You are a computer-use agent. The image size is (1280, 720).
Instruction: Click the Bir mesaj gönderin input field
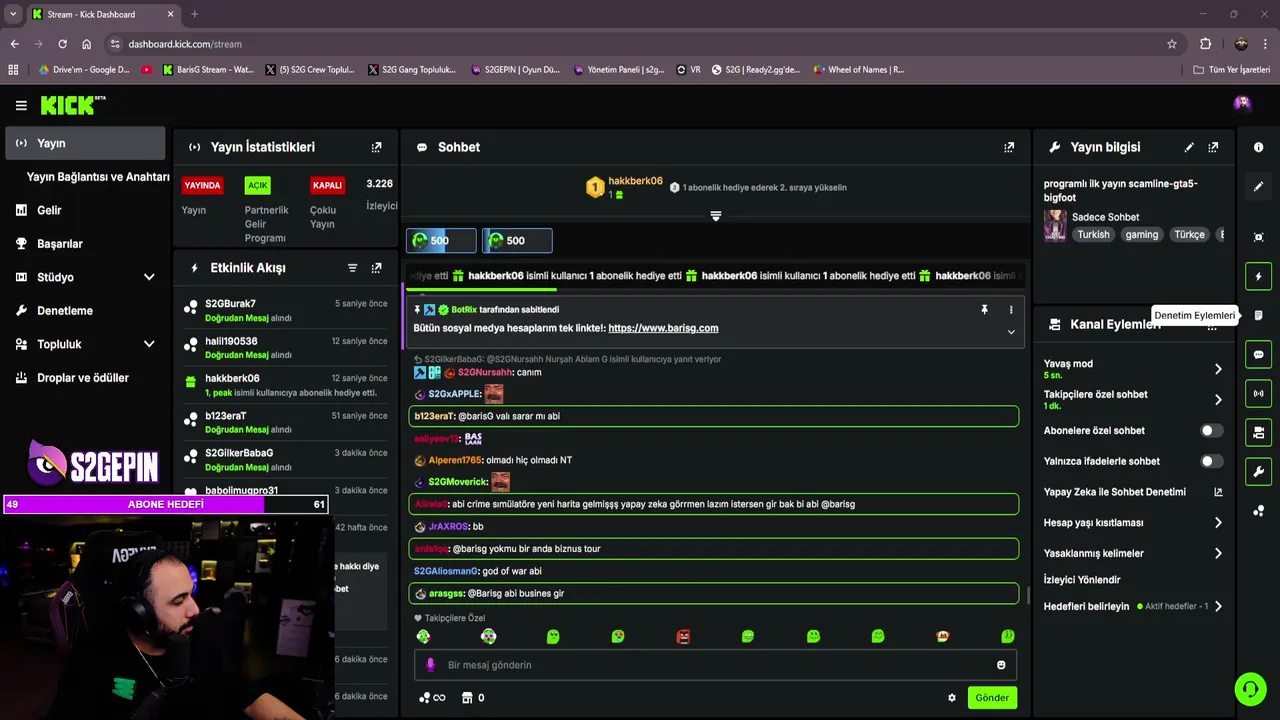[715, 665]
